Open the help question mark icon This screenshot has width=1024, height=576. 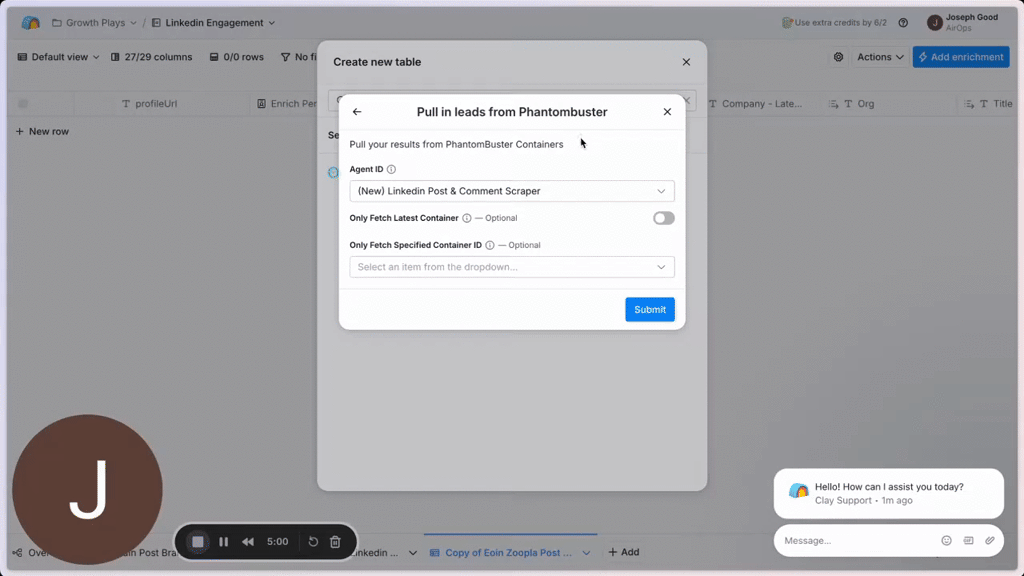pos(903,23)
